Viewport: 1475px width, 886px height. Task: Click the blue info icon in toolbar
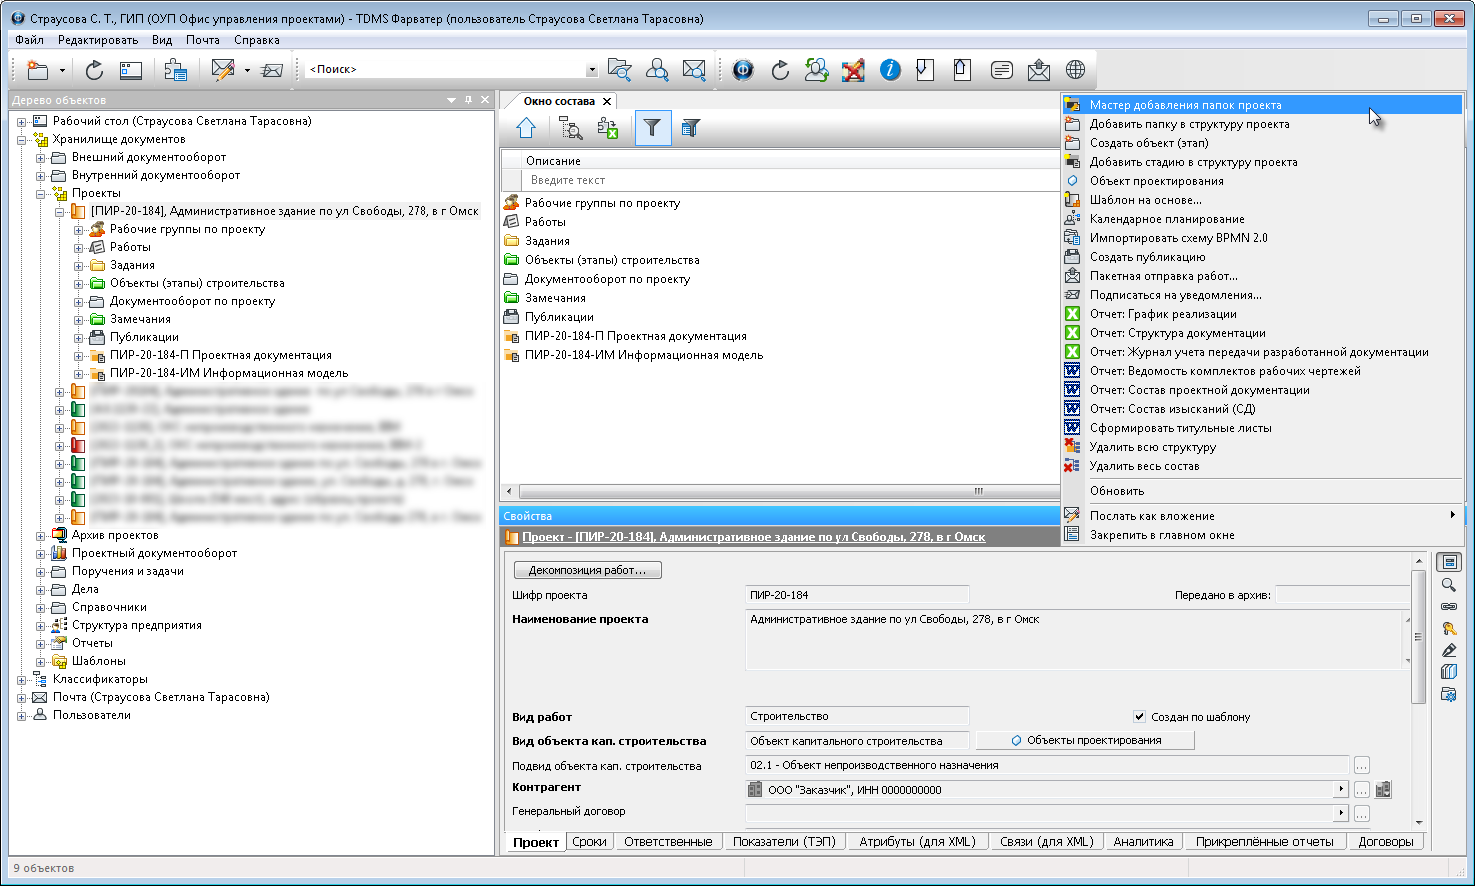(890, 70)
